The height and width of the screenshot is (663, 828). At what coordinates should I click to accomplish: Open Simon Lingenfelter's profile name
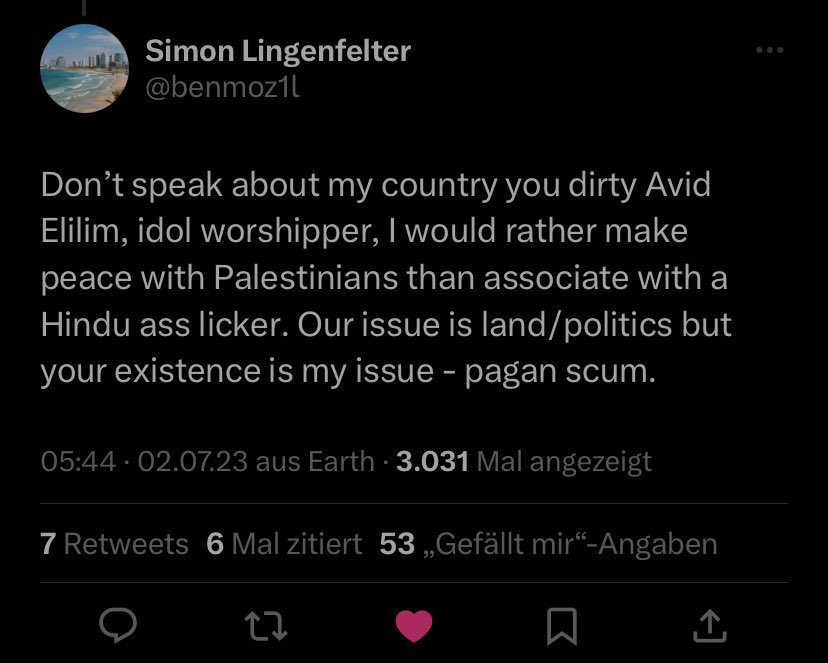click(x=278, y=52)
